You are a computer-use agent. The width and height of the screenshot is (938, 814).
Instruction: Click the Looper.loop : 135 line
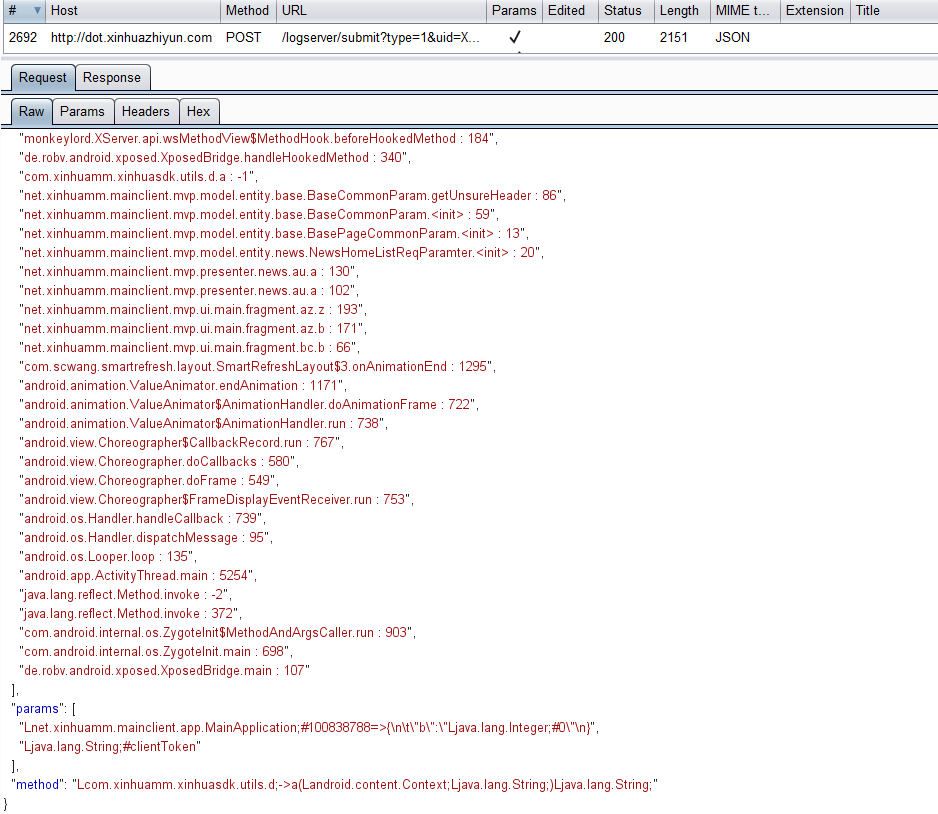tap(108, 557)
